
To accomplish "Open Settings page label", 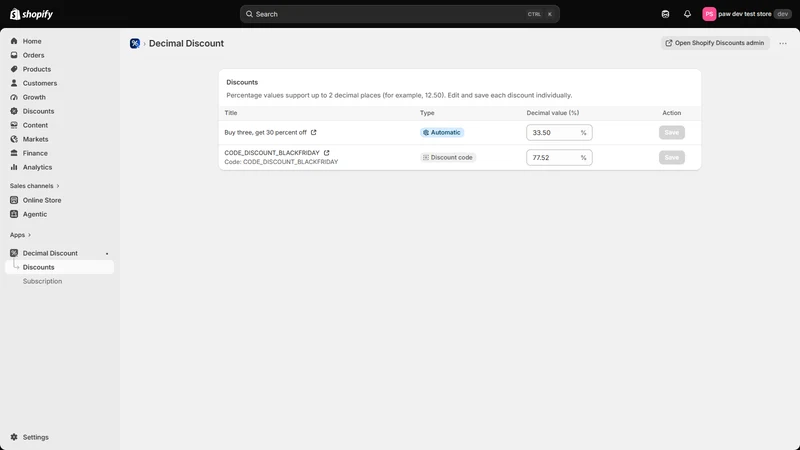I will click(x=36, y=437).
